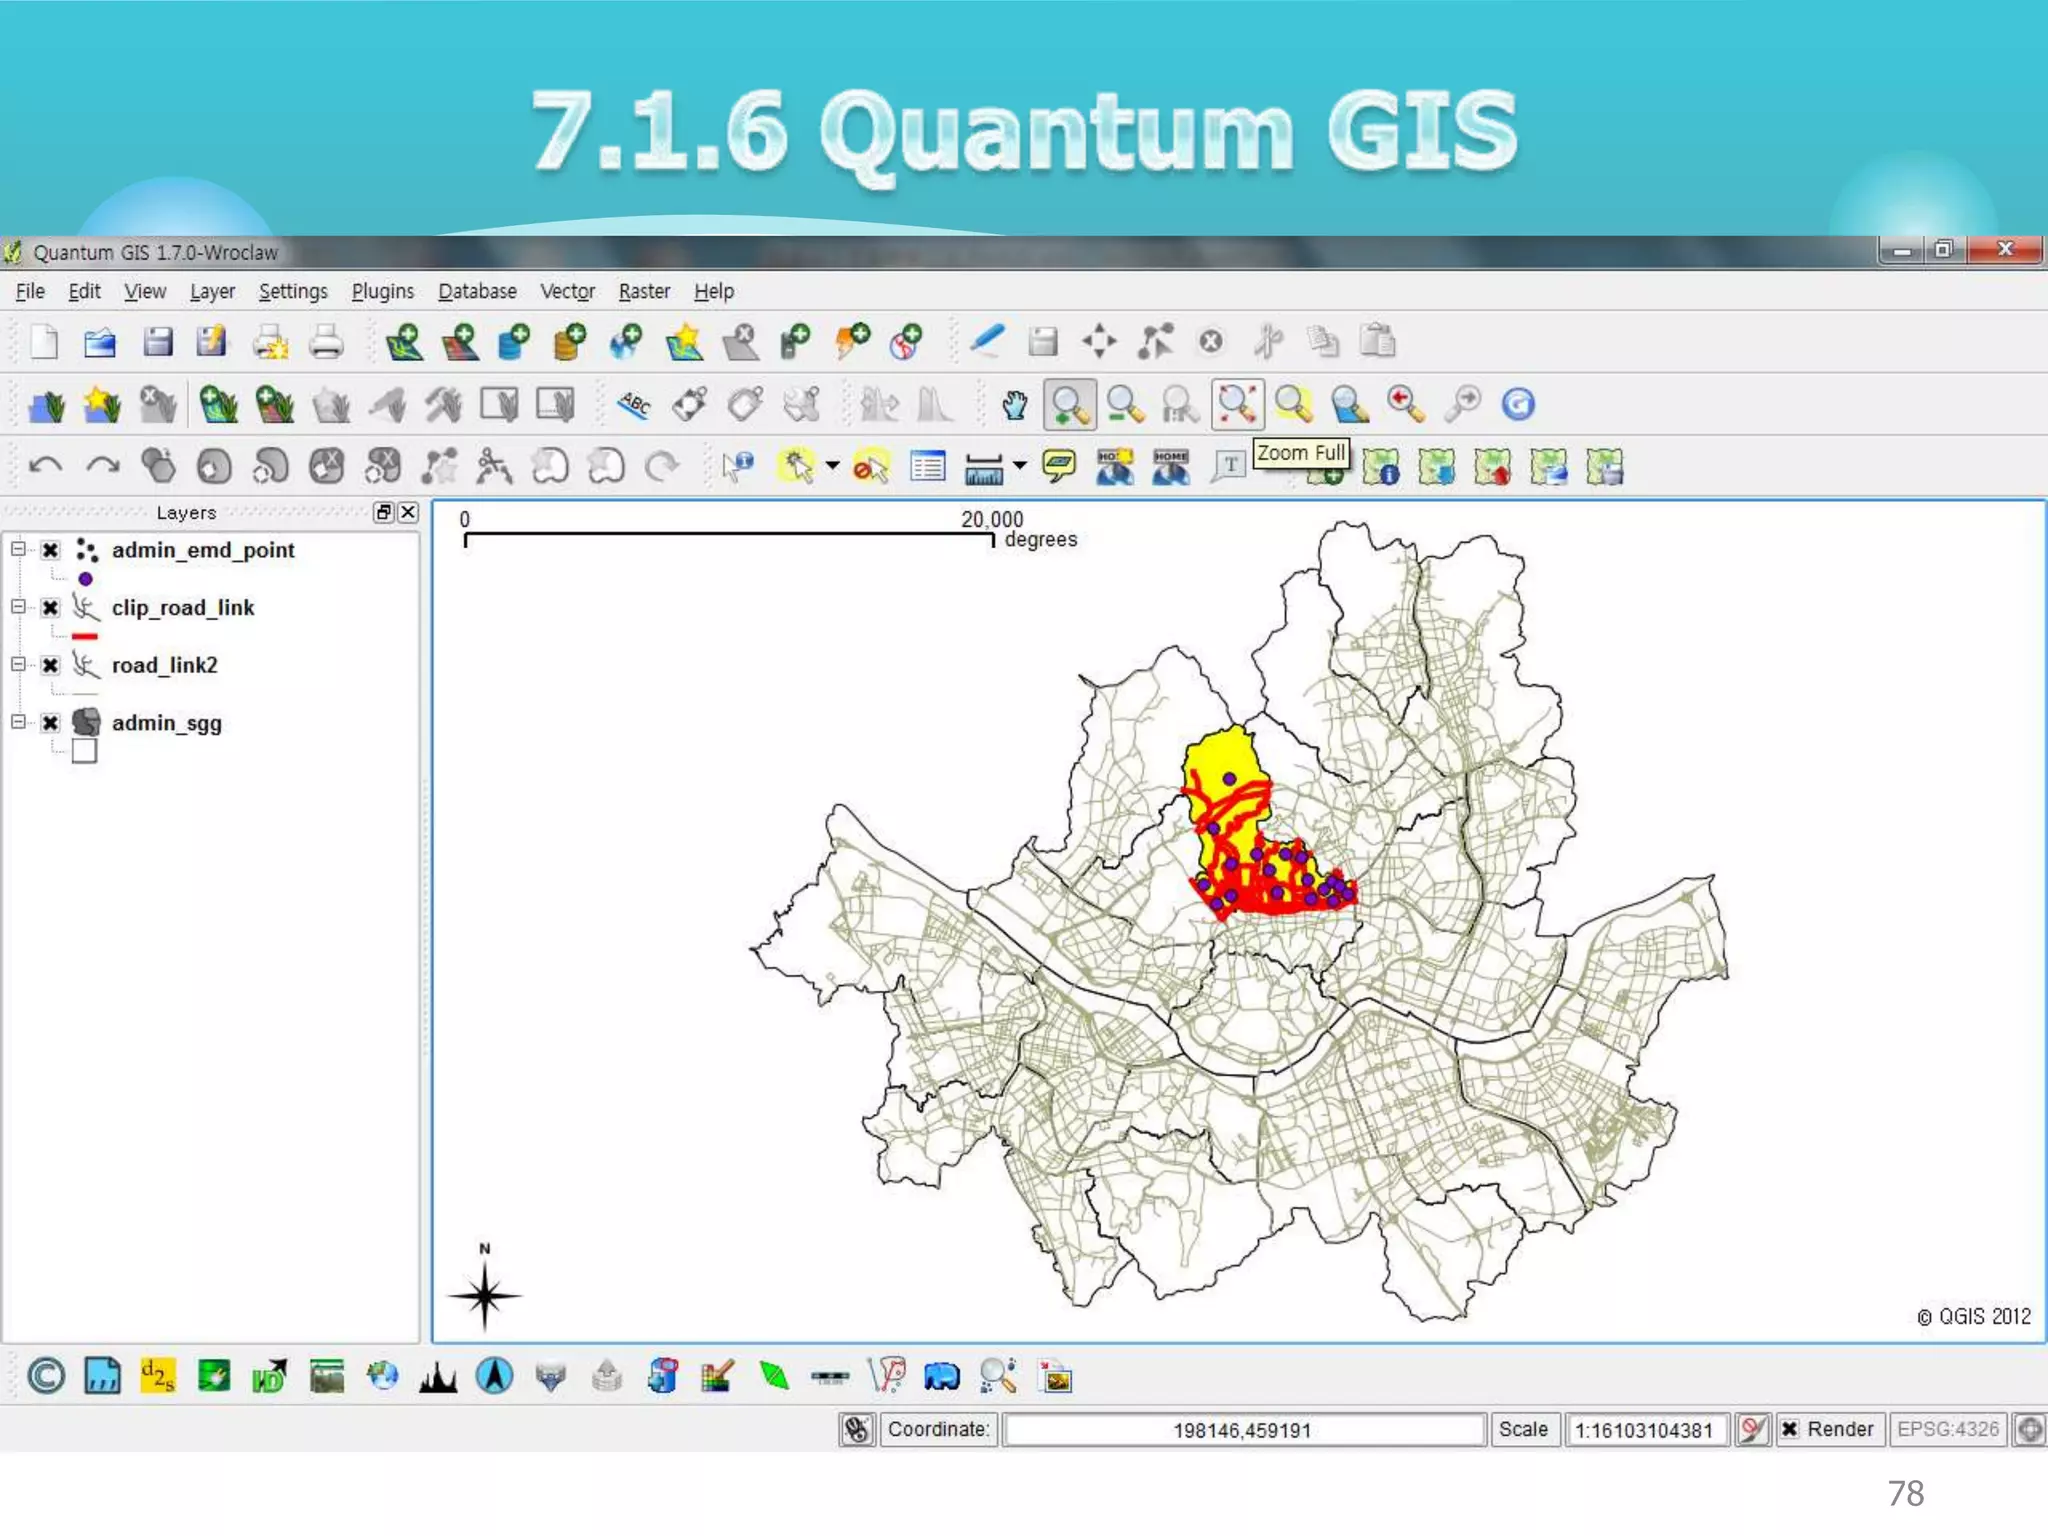The height and width of the screenshot is (1536, 2048).
Task: Open the Raster menu
Action: (x=644, y=291)
